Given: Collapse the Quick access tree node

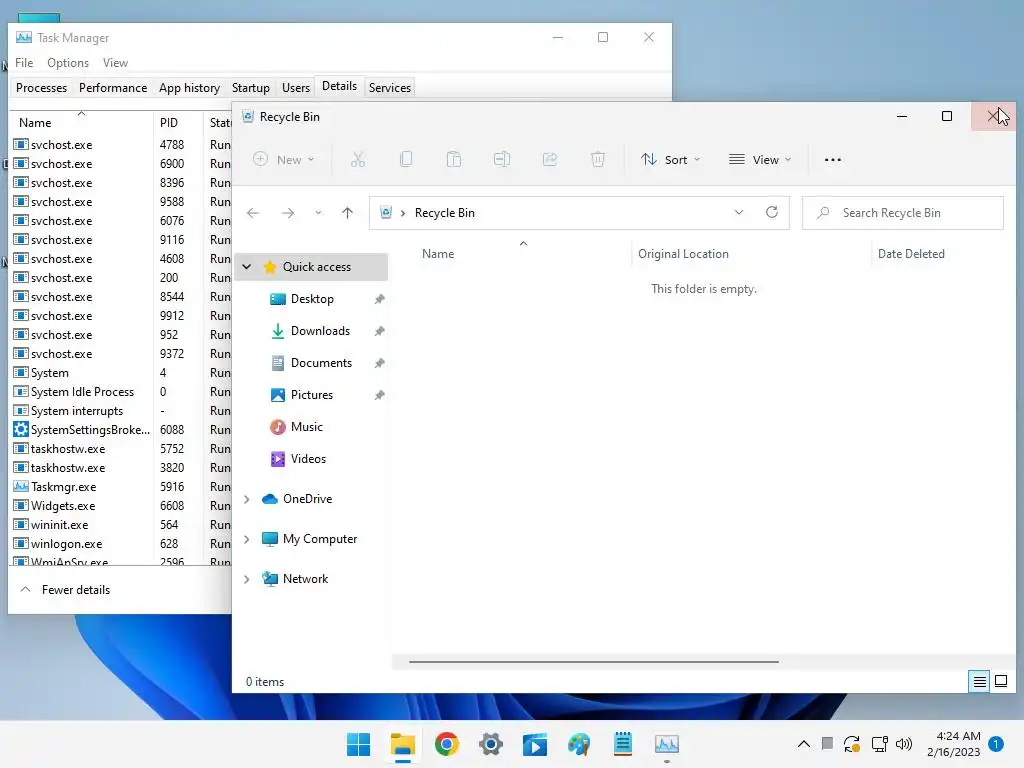Looking at the screenshot, I should (x=247, y=266).
